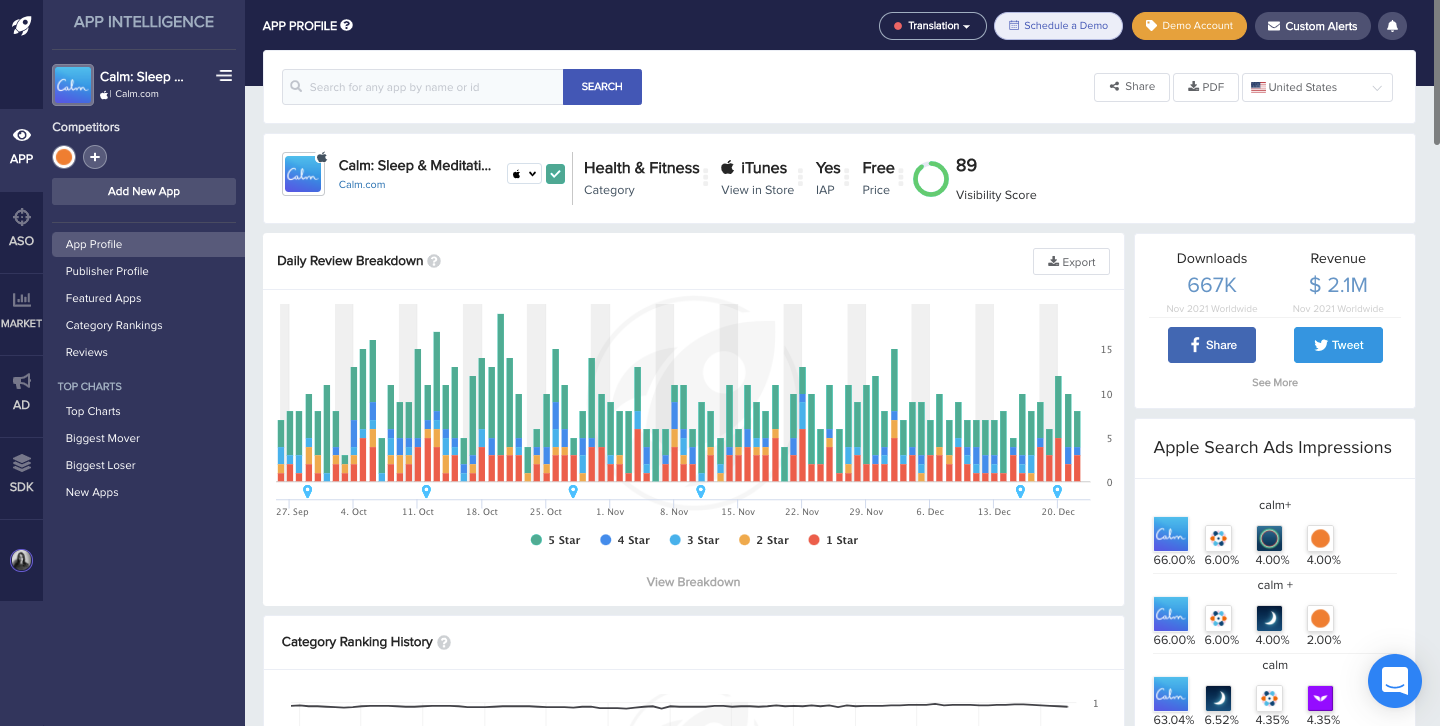The image size is (1440, 726).
Task: Select App Profile in the sidebar menu
Action: click(148, 244)
